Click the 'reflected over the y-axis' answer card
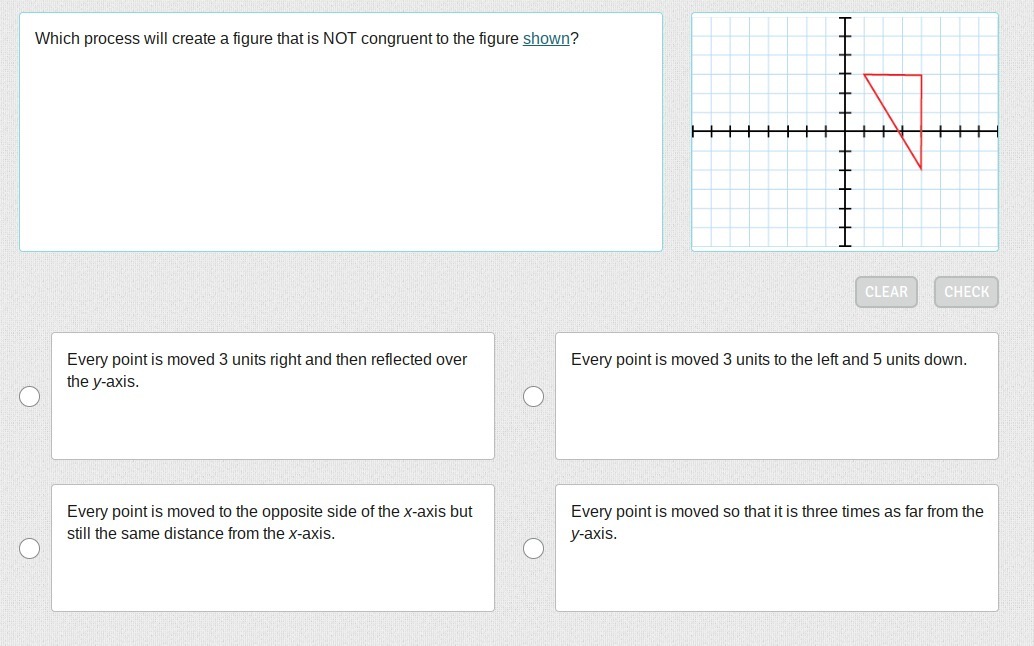Screen dimensions: 1034x646 pos(272,396)
